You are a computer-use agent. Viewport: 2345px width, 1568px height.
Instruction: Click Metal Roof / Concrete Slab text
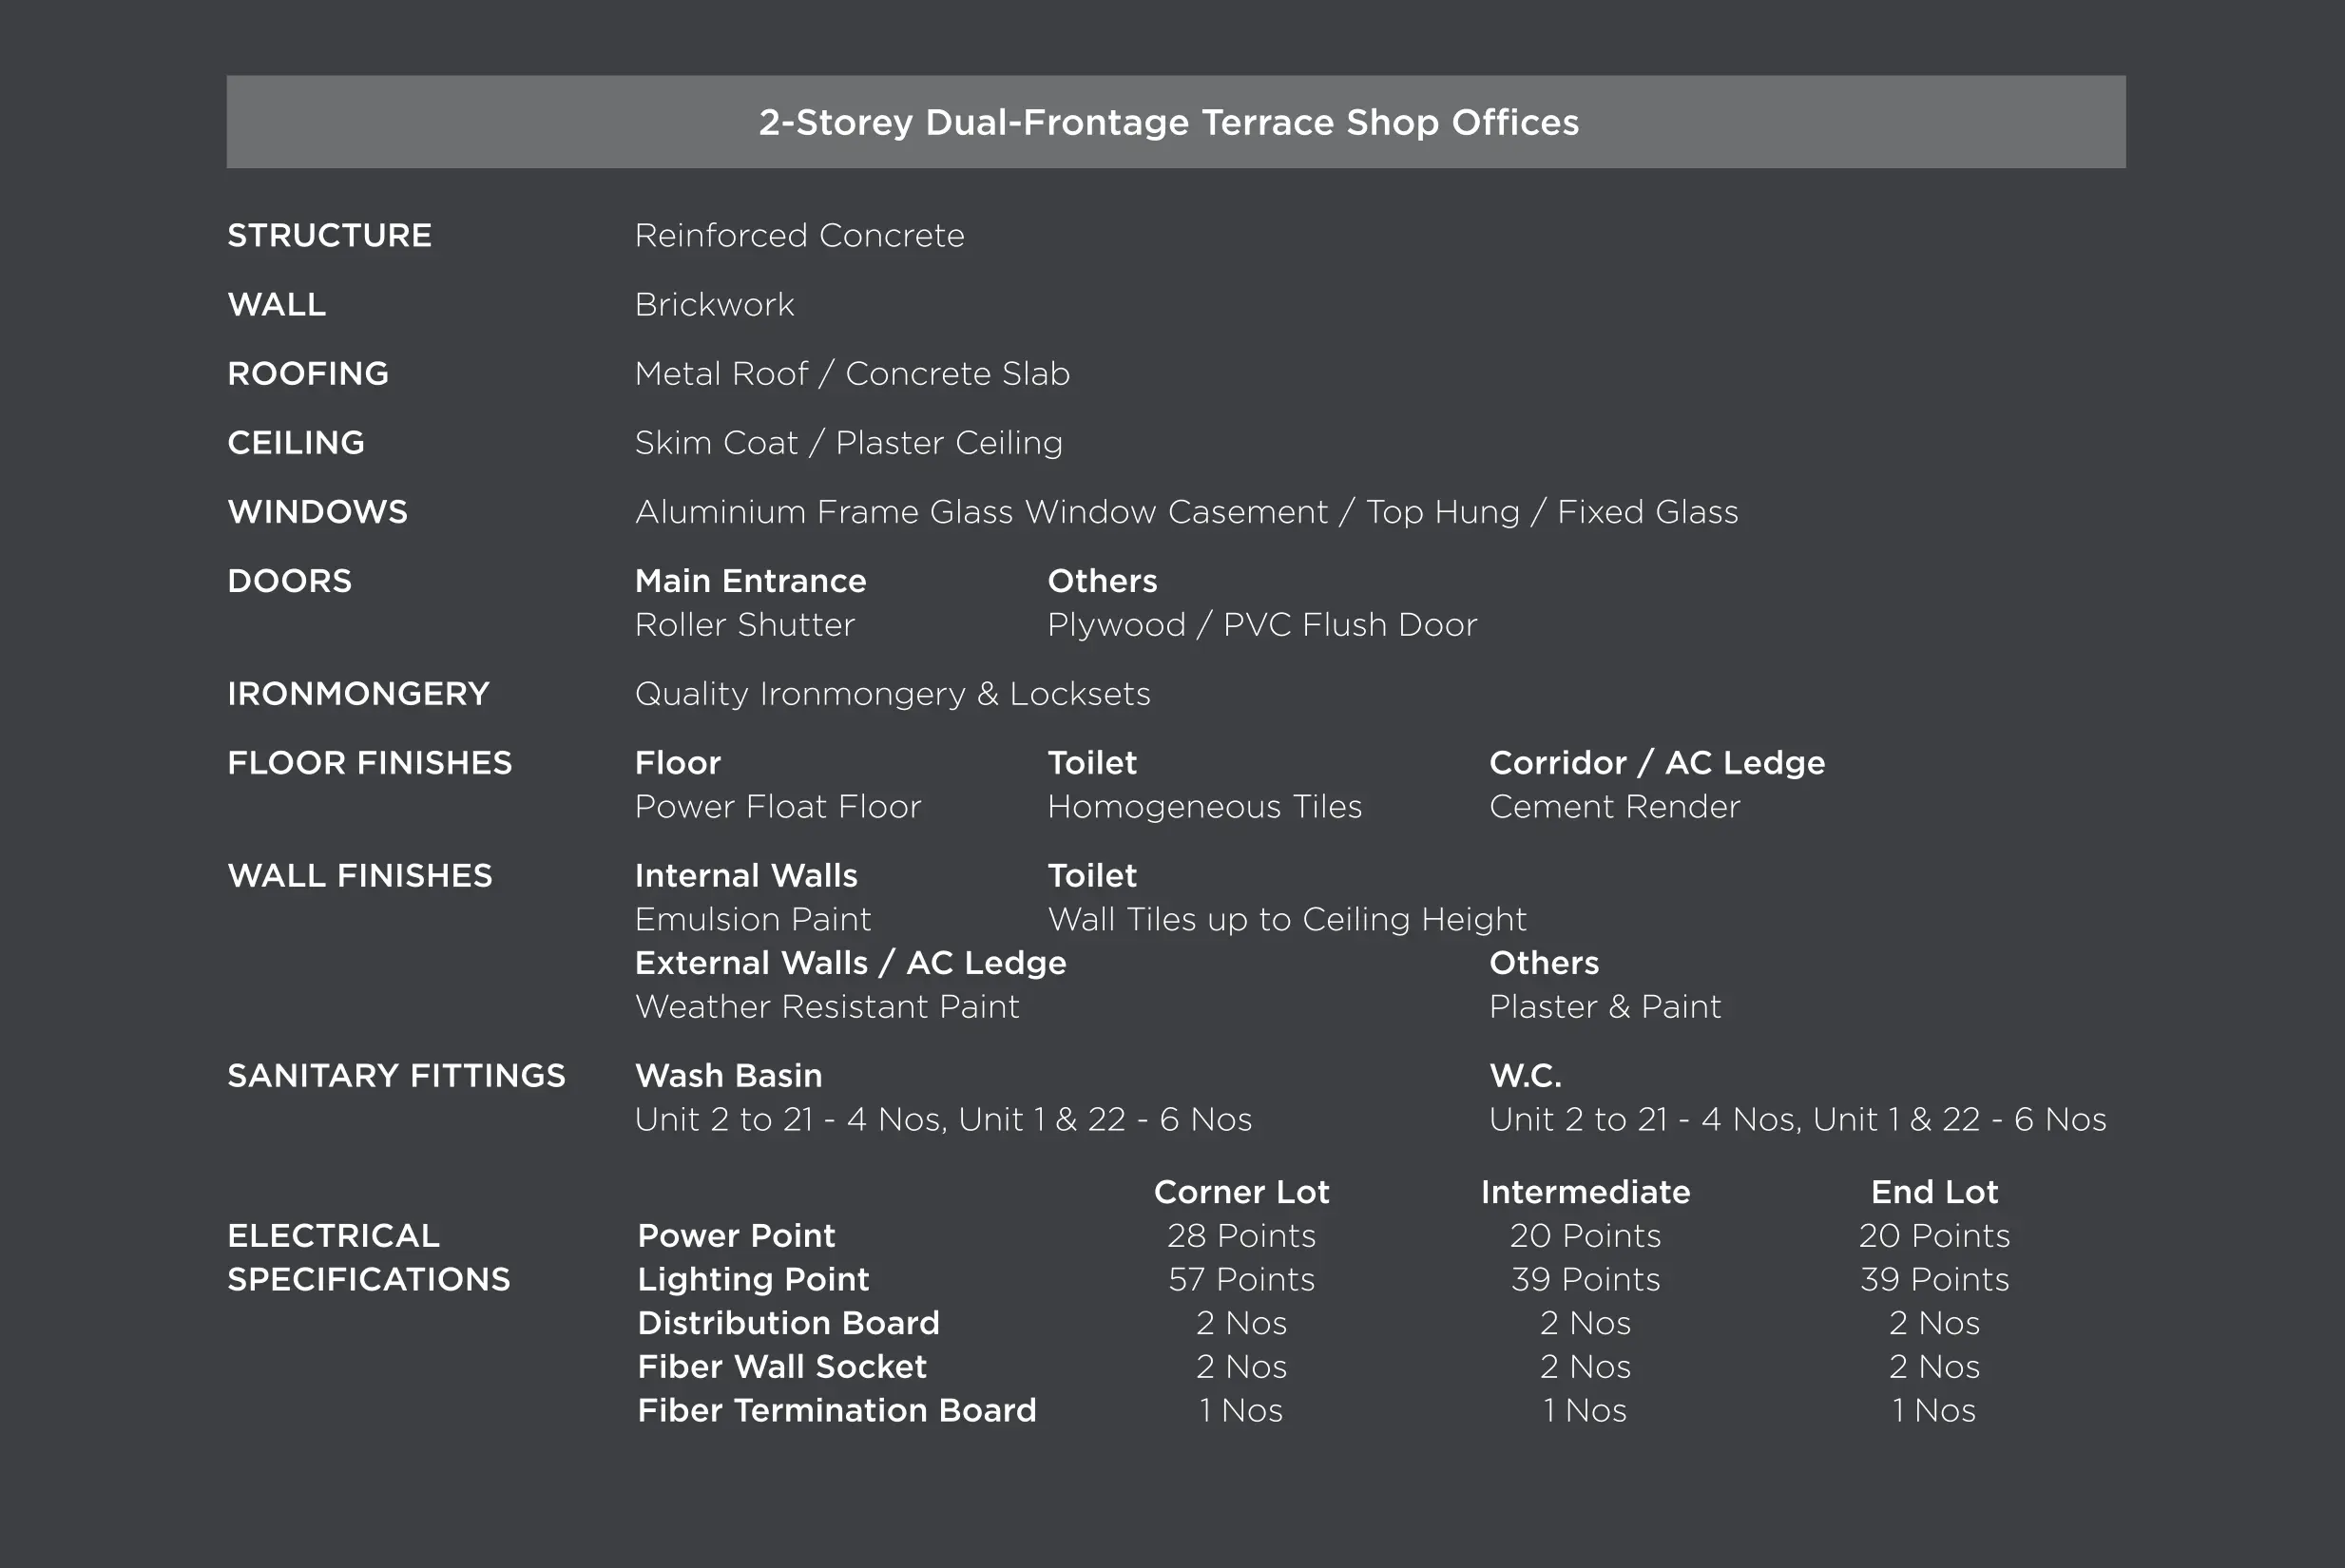852,373
